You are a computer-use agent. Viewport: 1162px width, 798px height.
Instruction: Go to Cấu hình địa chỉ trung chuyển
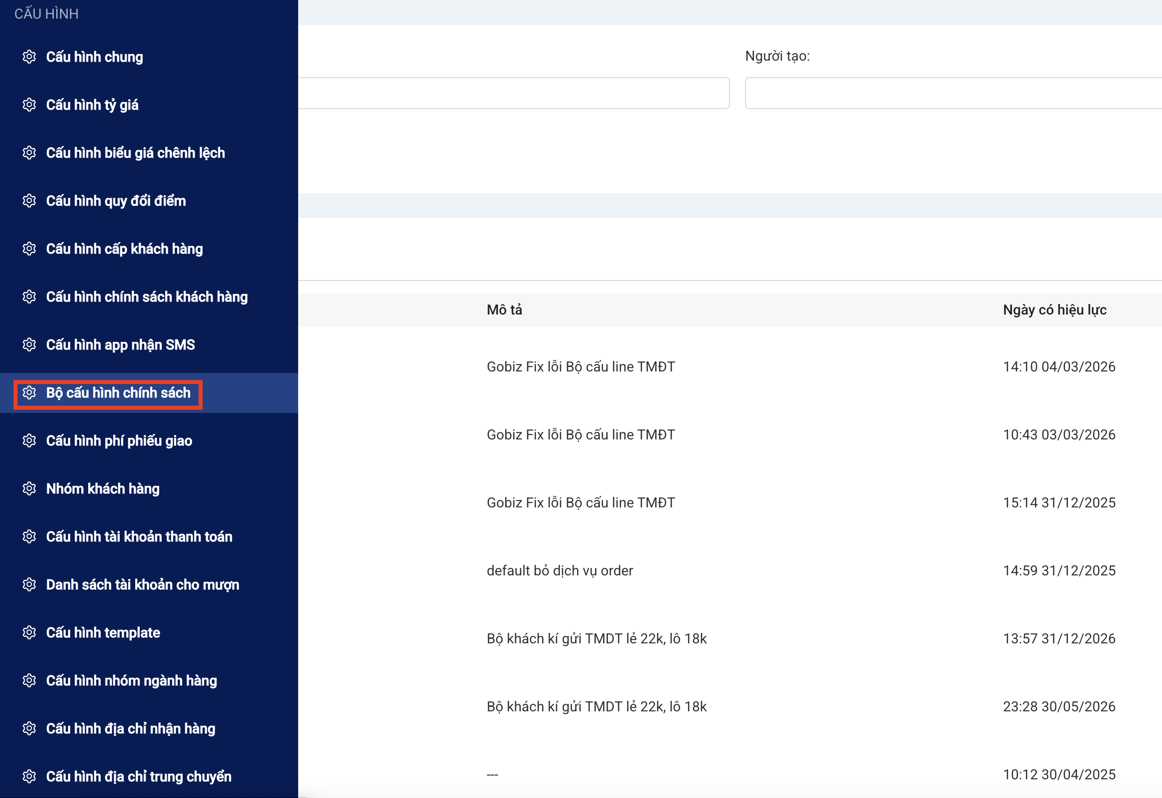[138, 777]
